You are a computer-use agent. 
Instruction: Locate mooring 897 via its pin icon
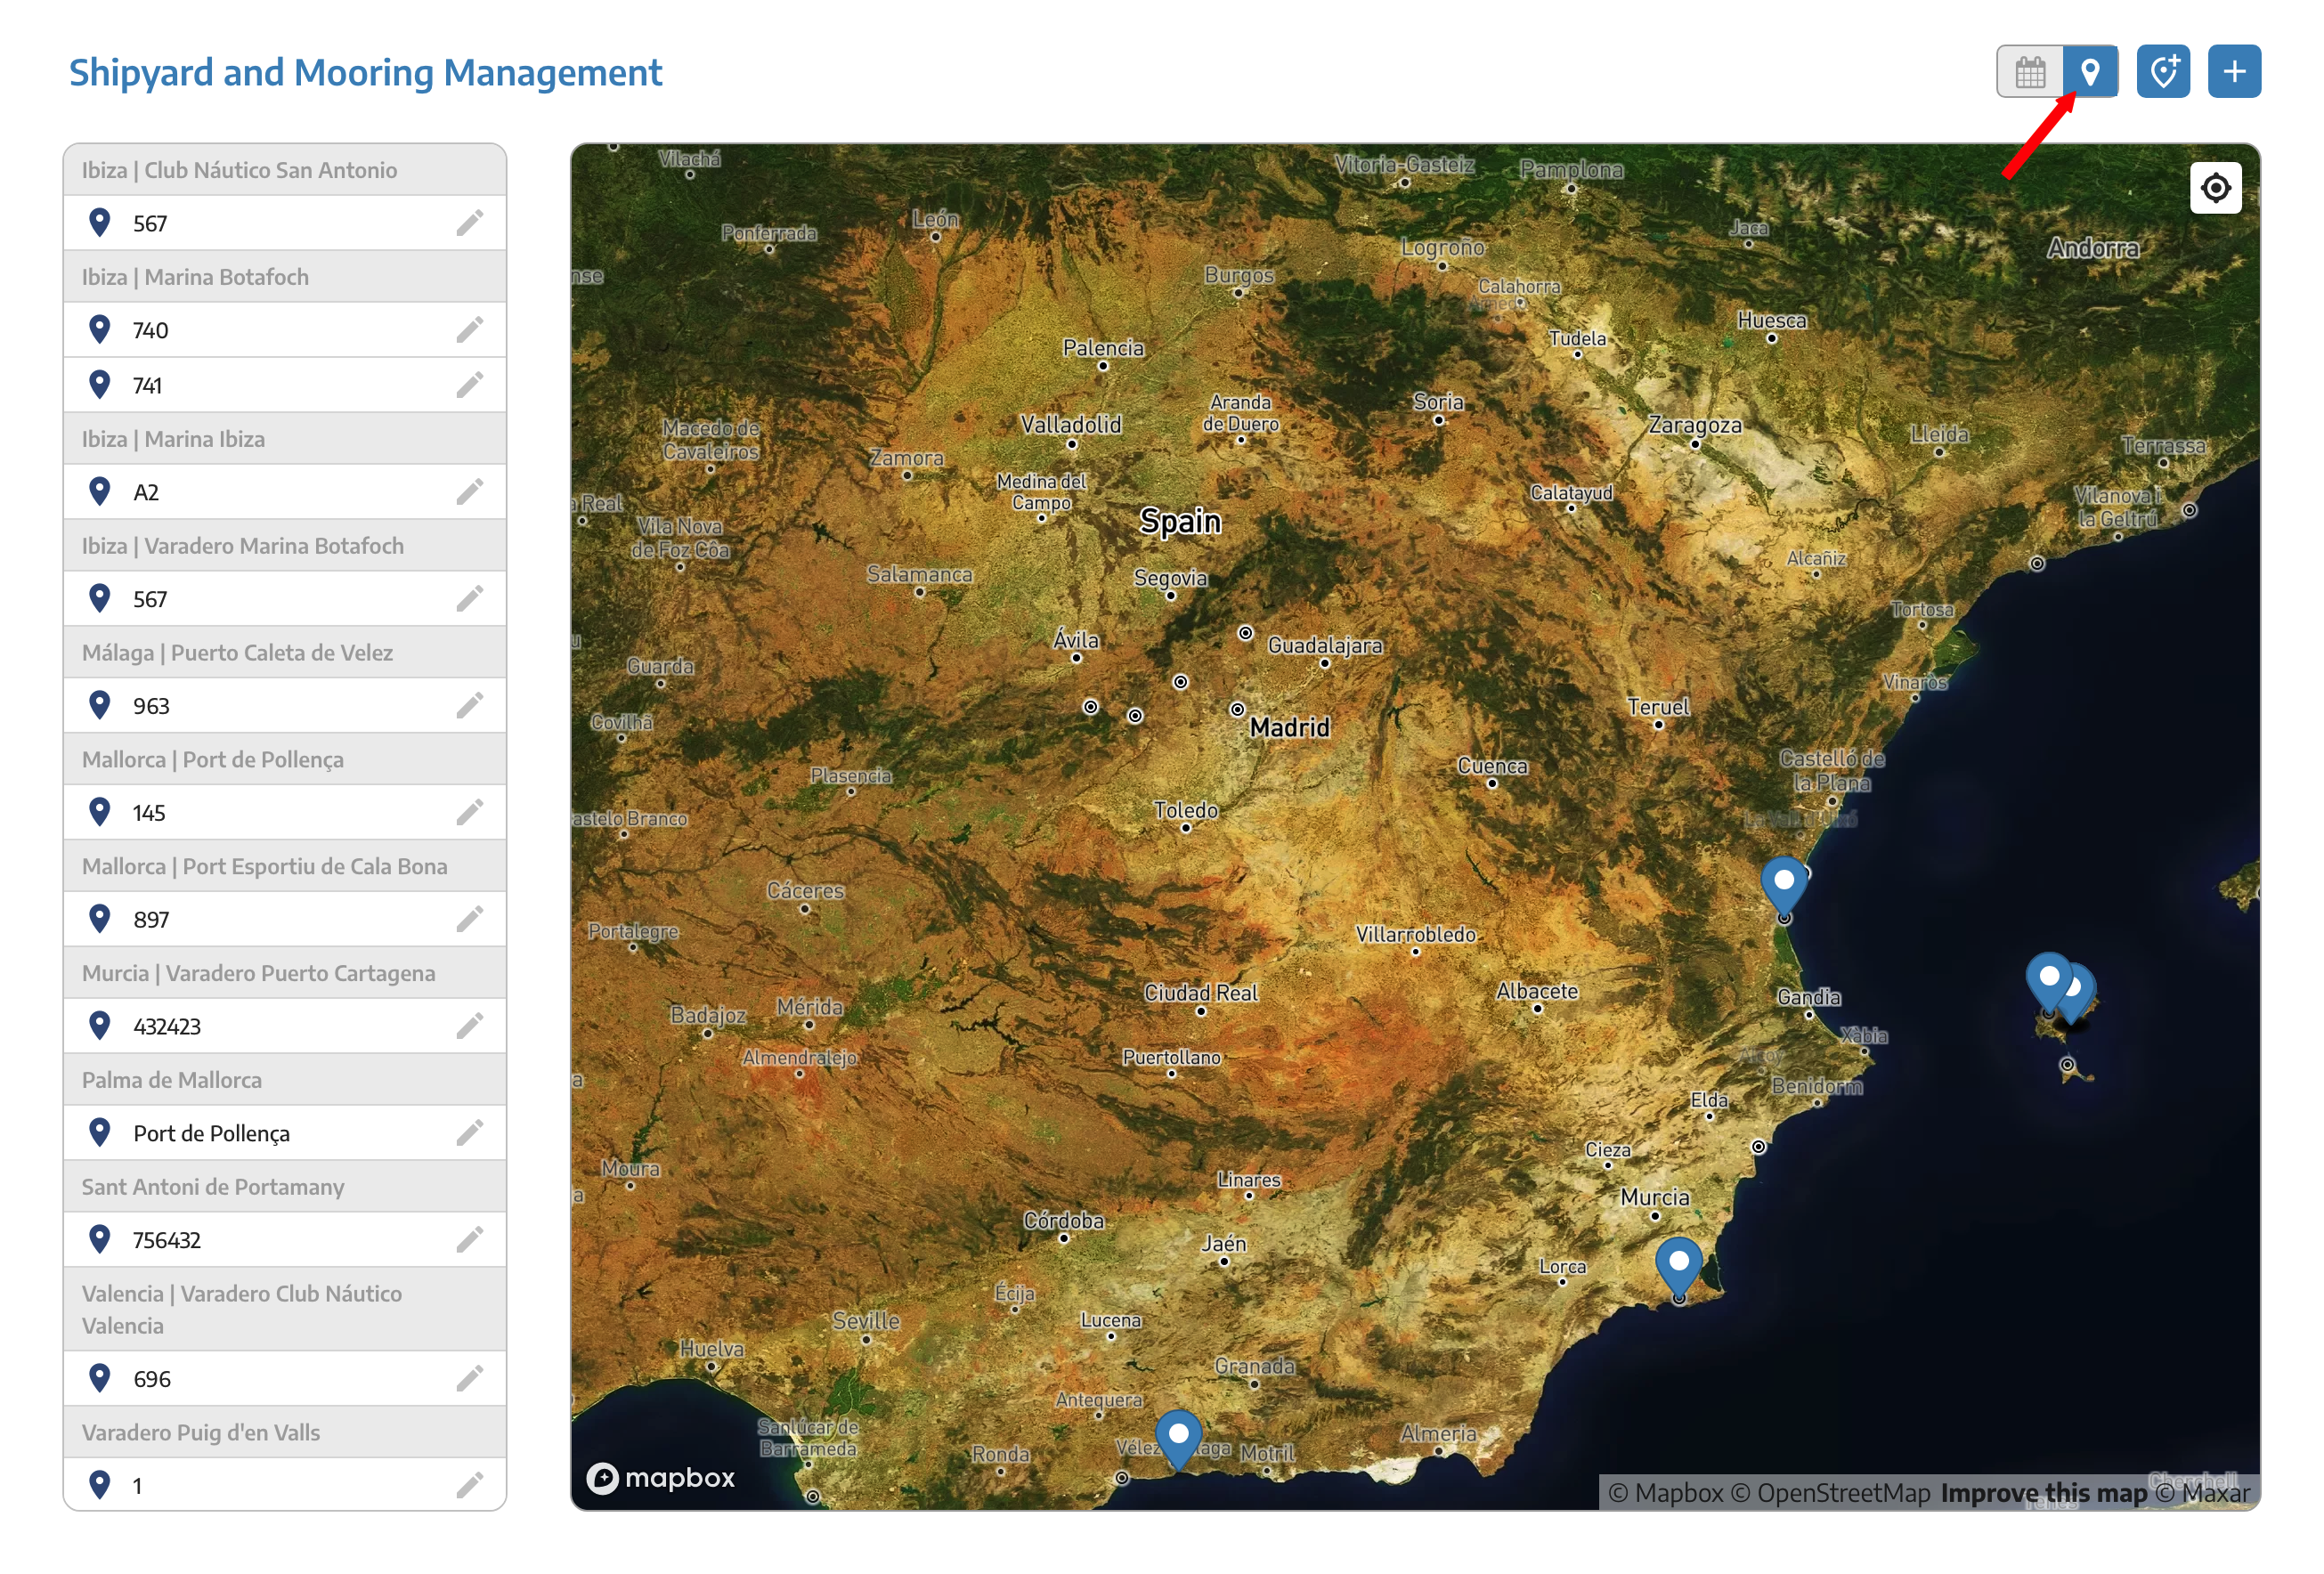tap(99, 918)
